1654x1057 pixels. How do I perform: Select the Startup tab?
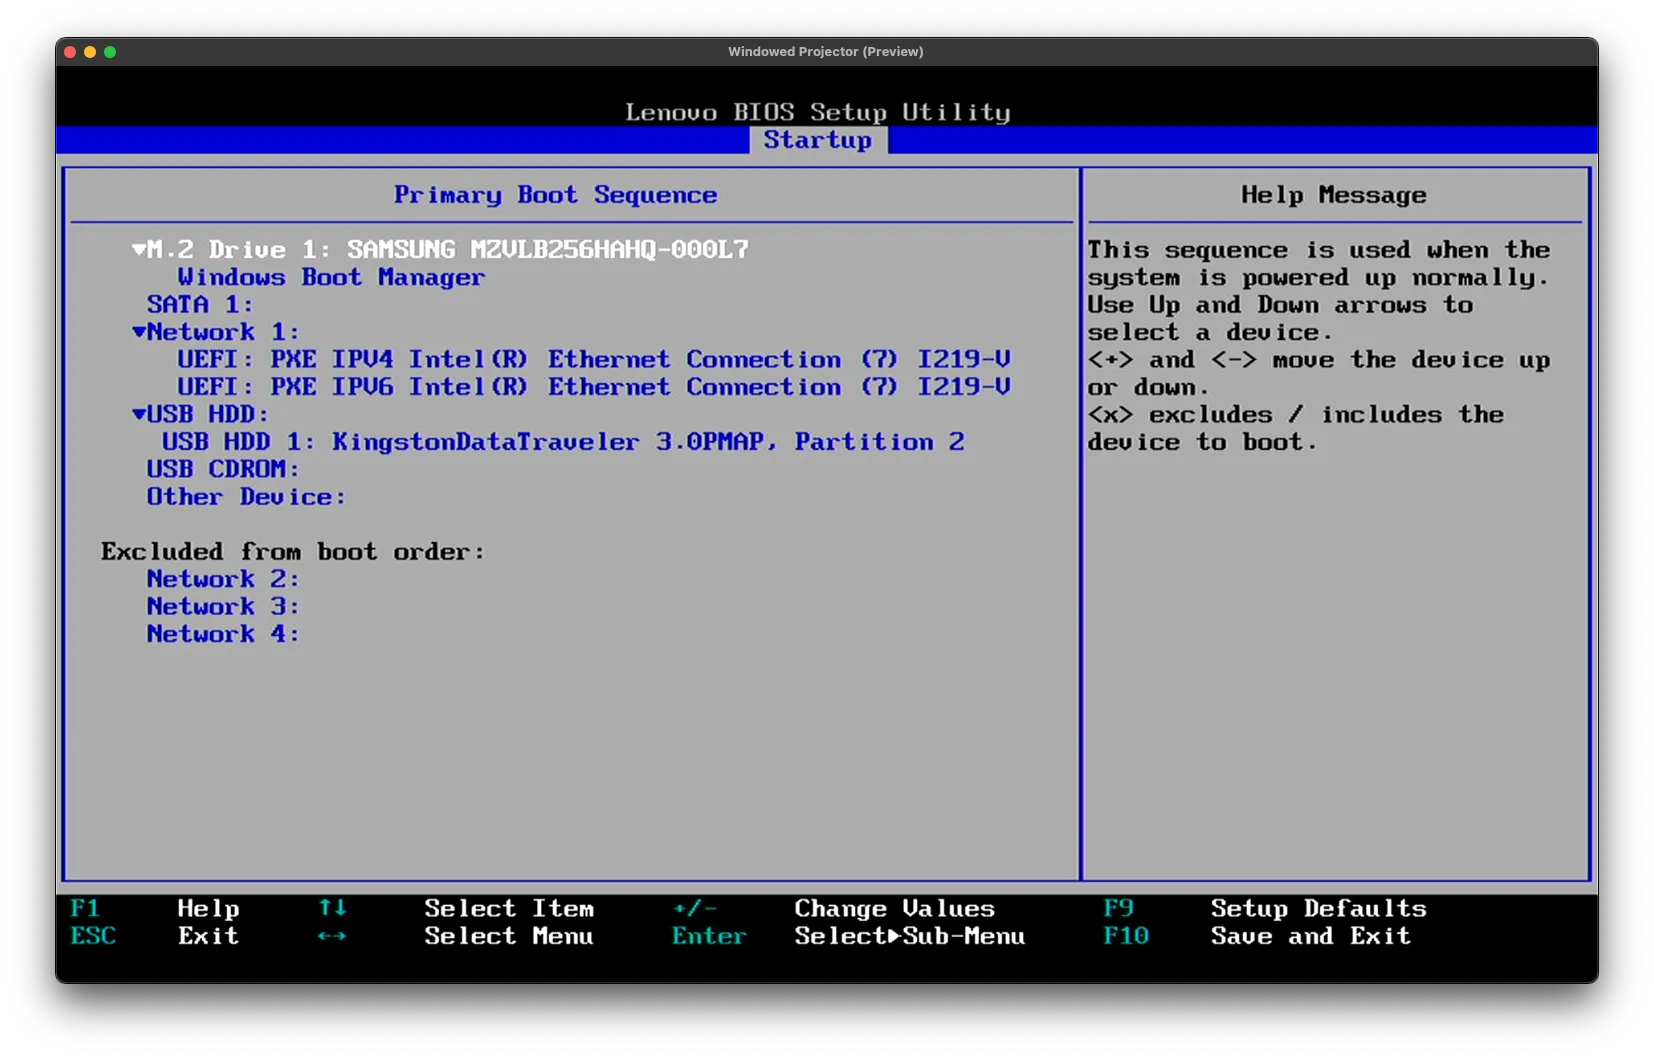pyautogui.click(x=818, y=140)
